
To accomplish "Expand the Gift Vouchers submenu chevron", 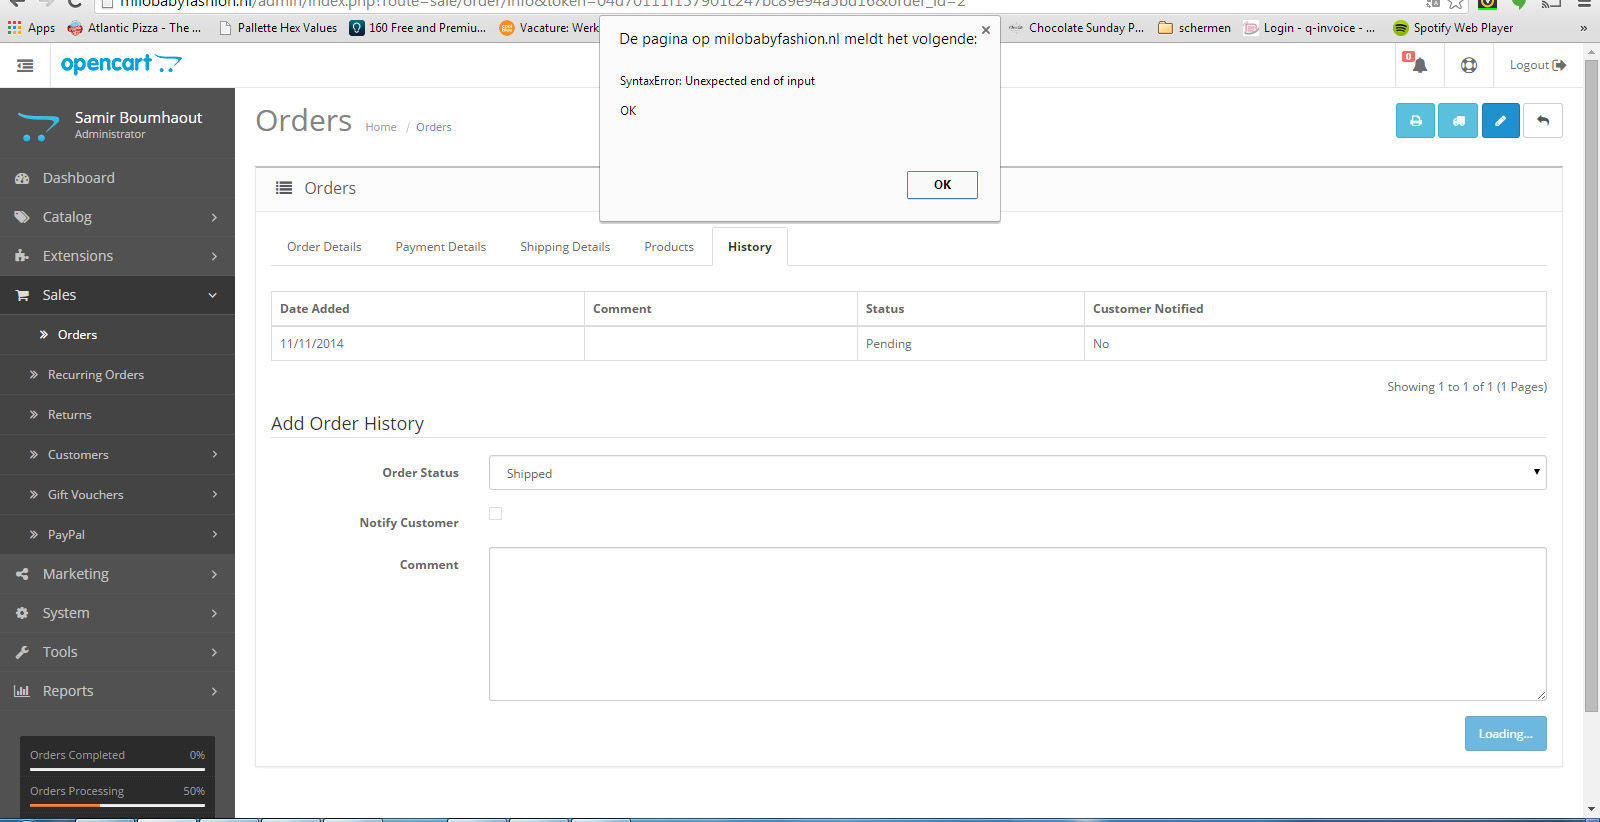I will 214,495.
